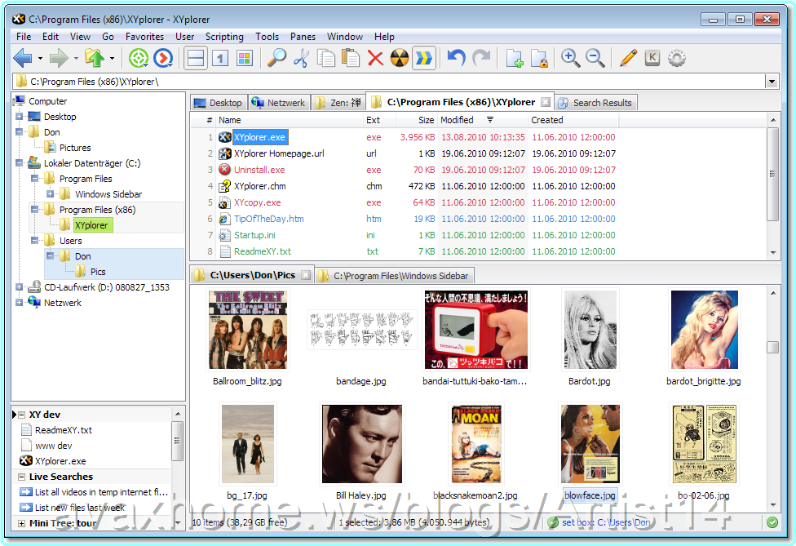Click the green Hotlist target icon
The width and height of the screenshot is (796, 546).
138,58
